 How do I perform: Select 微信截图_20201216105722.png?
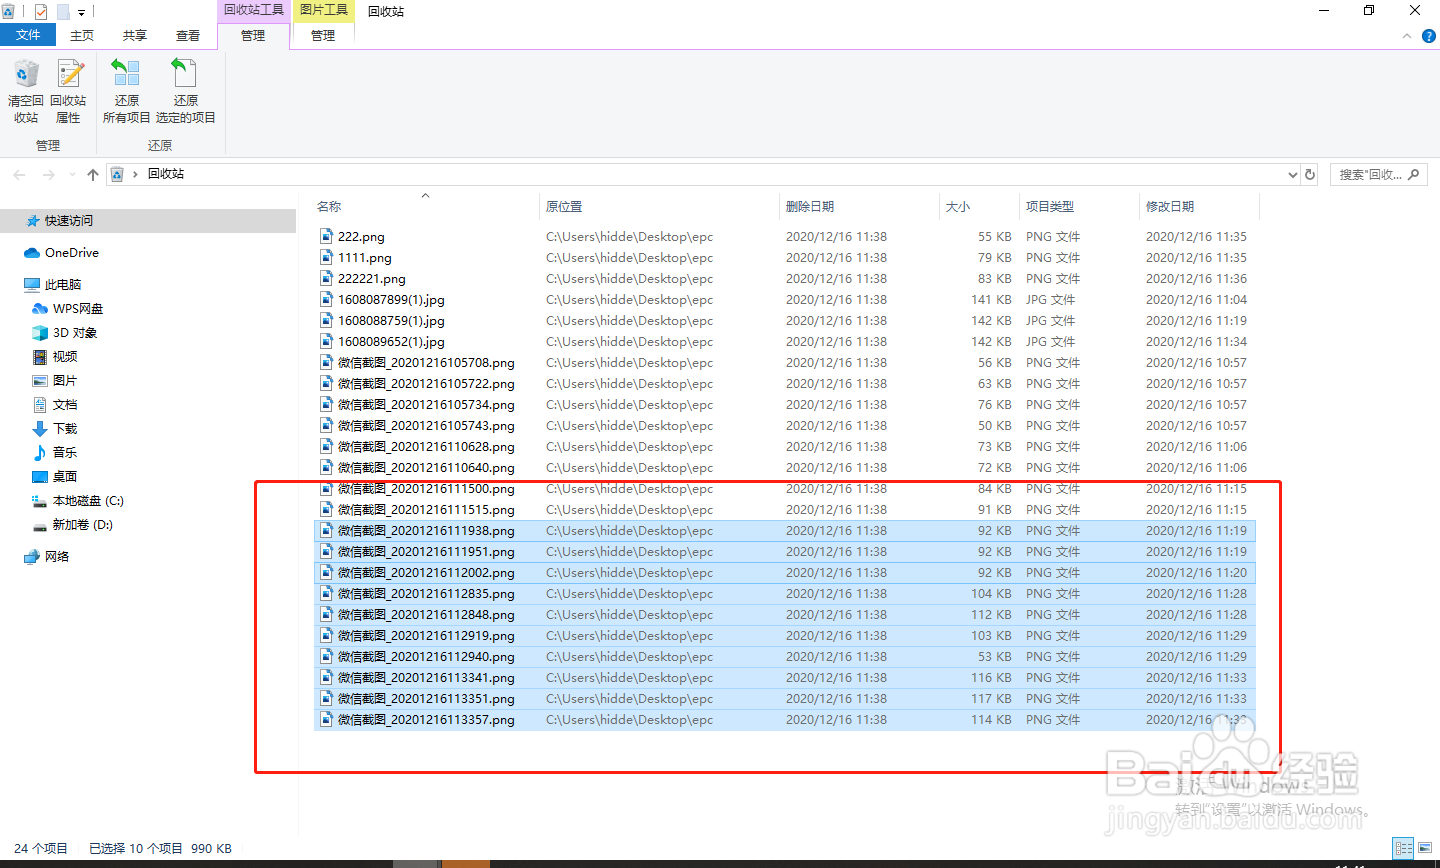[x=426, y=384]
